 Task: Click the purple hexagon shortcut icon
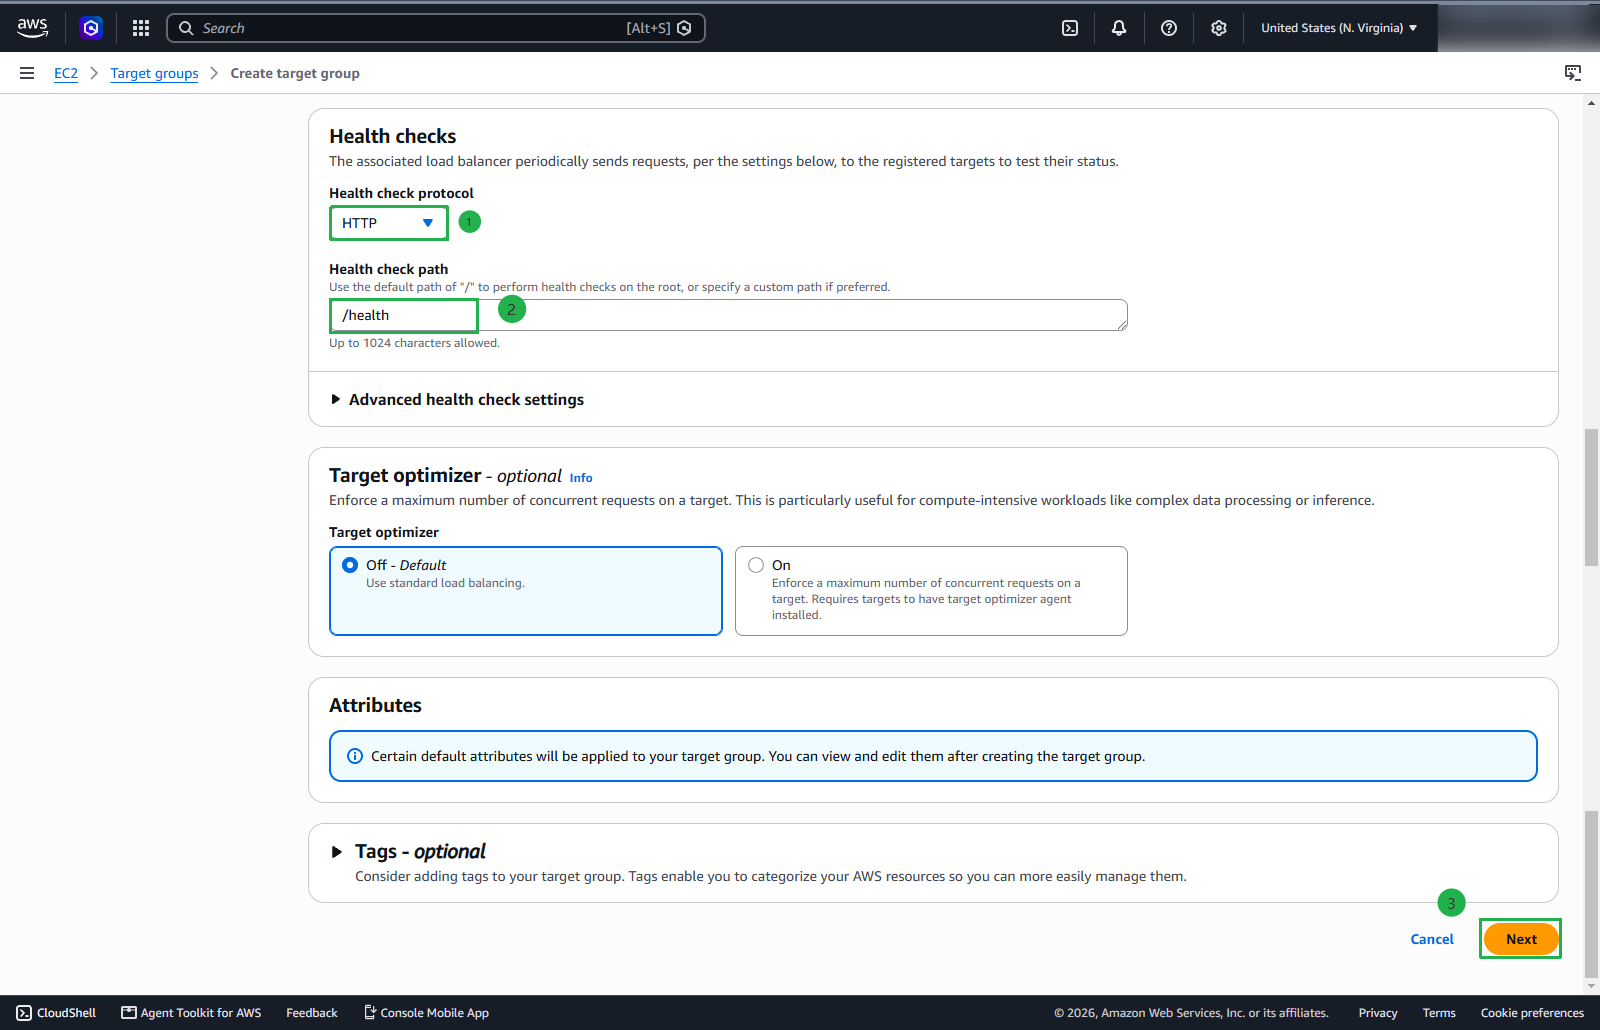point(91,28)
